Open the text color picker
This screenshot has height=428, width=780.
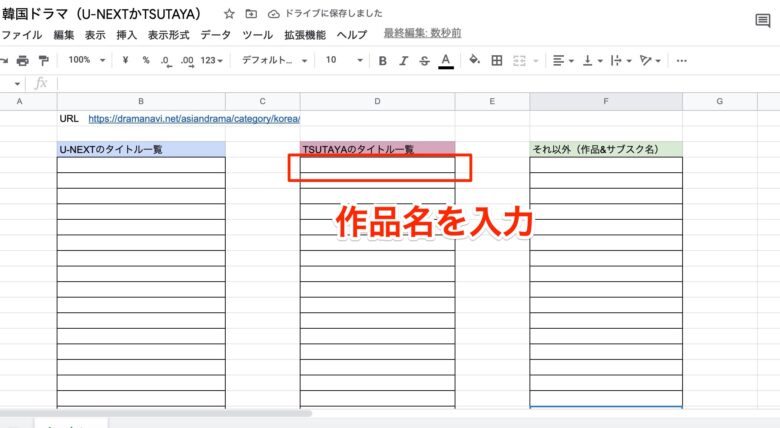coord(446,61)
